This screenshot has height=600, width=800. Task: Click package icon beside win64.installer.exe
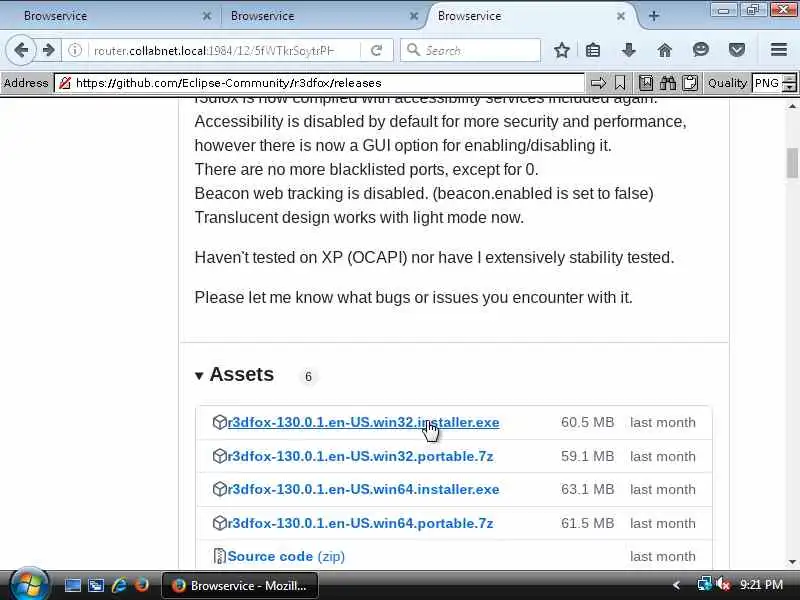[x=219, y=489]
